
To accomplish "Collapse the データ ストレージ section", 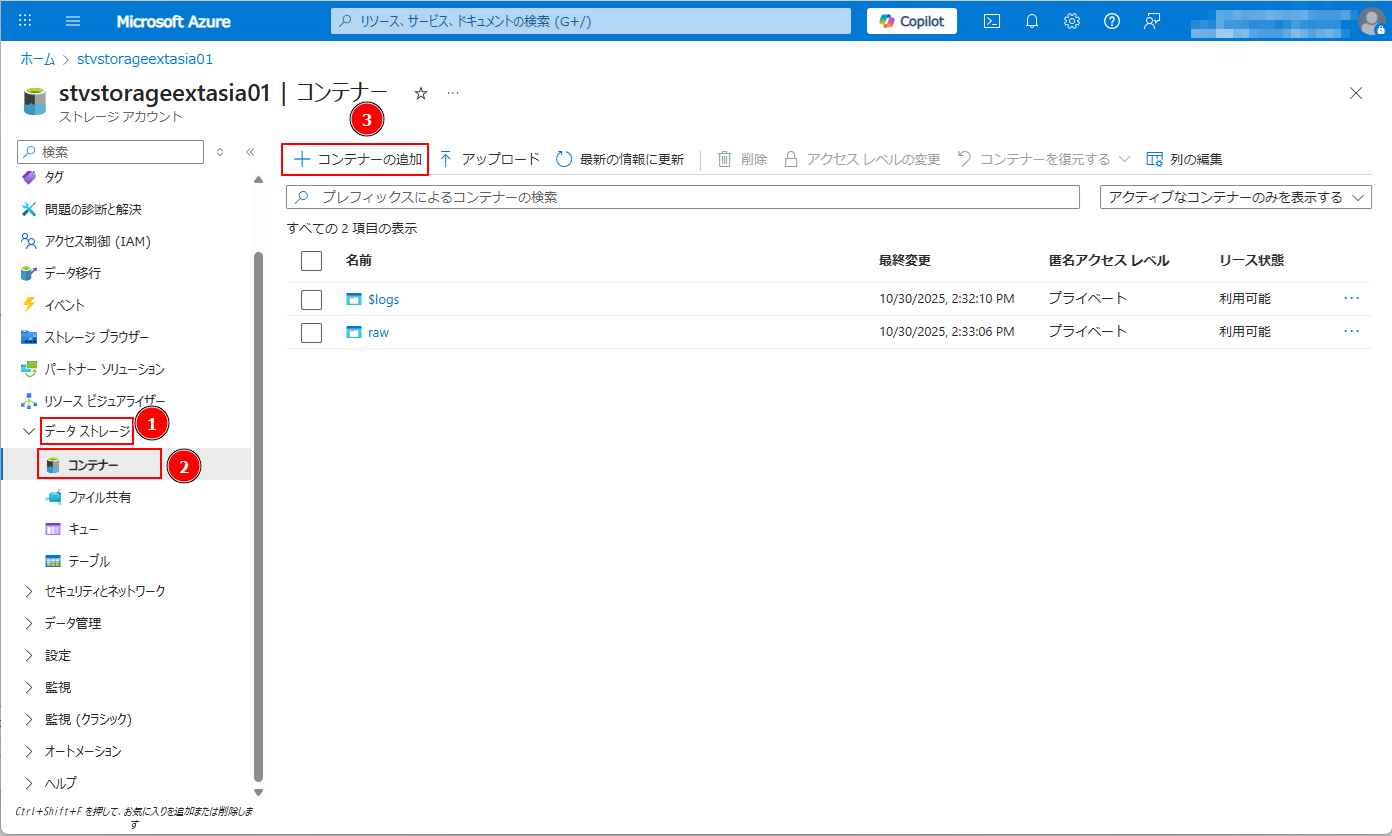I will coord(28,432).
